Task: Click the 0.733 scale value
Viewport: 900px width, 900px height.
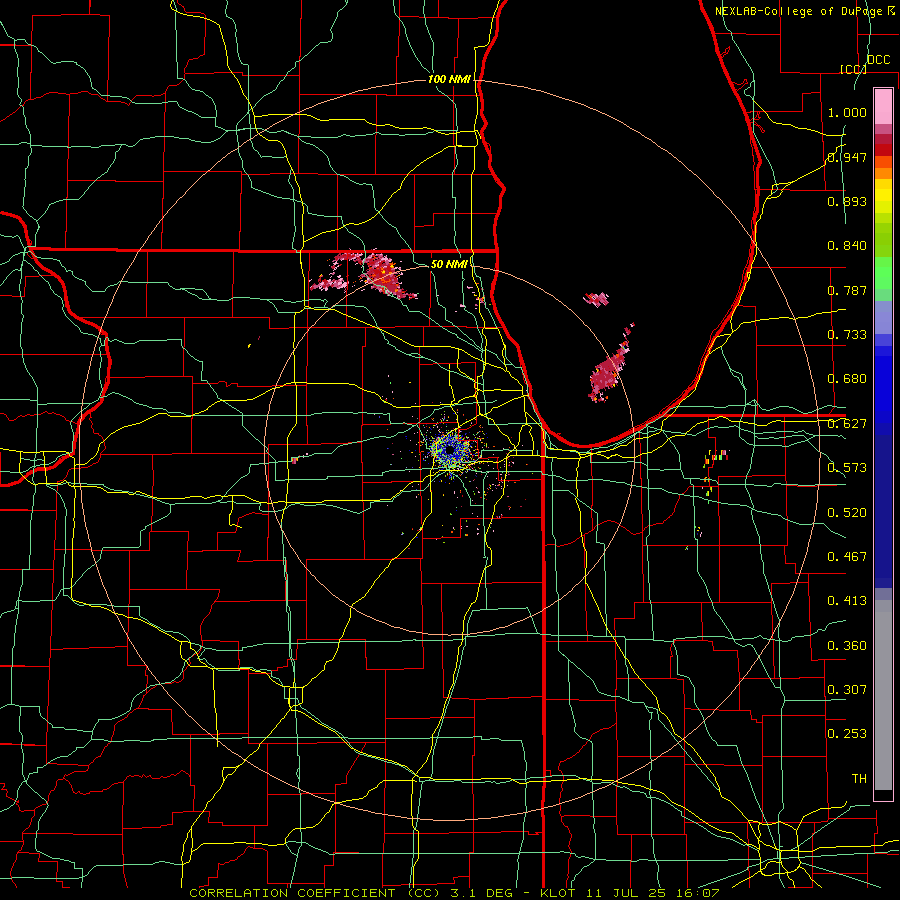Action: 847,335
